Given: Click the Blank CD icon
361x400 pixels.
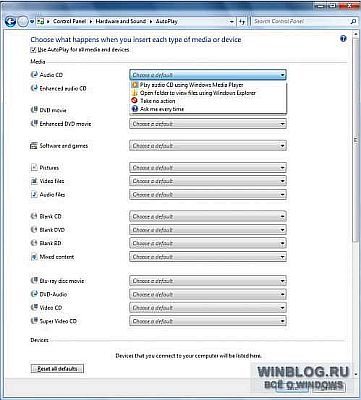Looking at the screenshot, I should pyautogui.click(x=34, y=216).
